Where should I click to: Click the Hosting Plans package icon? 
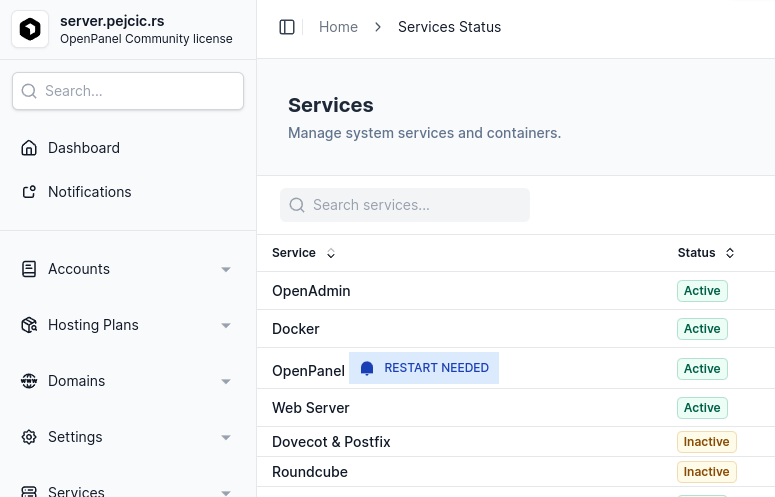point(29,325)
